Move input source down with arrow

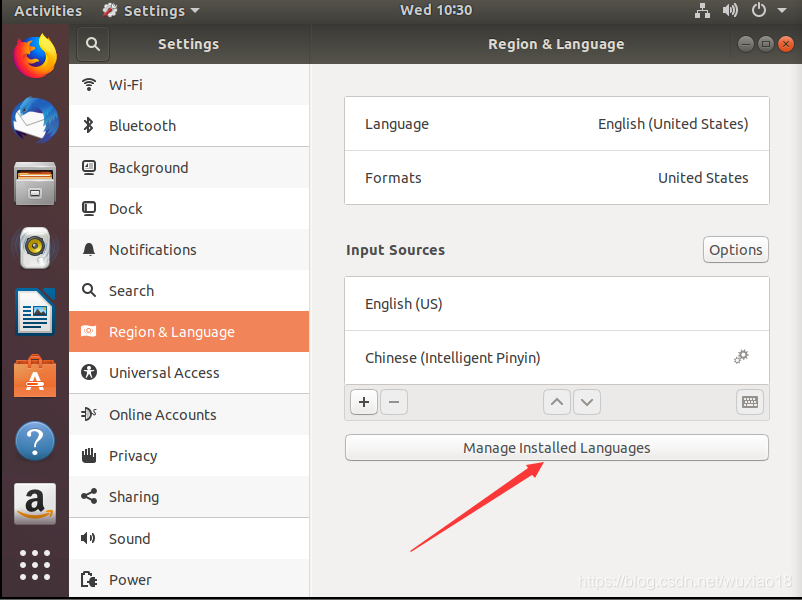click(587, 402)
